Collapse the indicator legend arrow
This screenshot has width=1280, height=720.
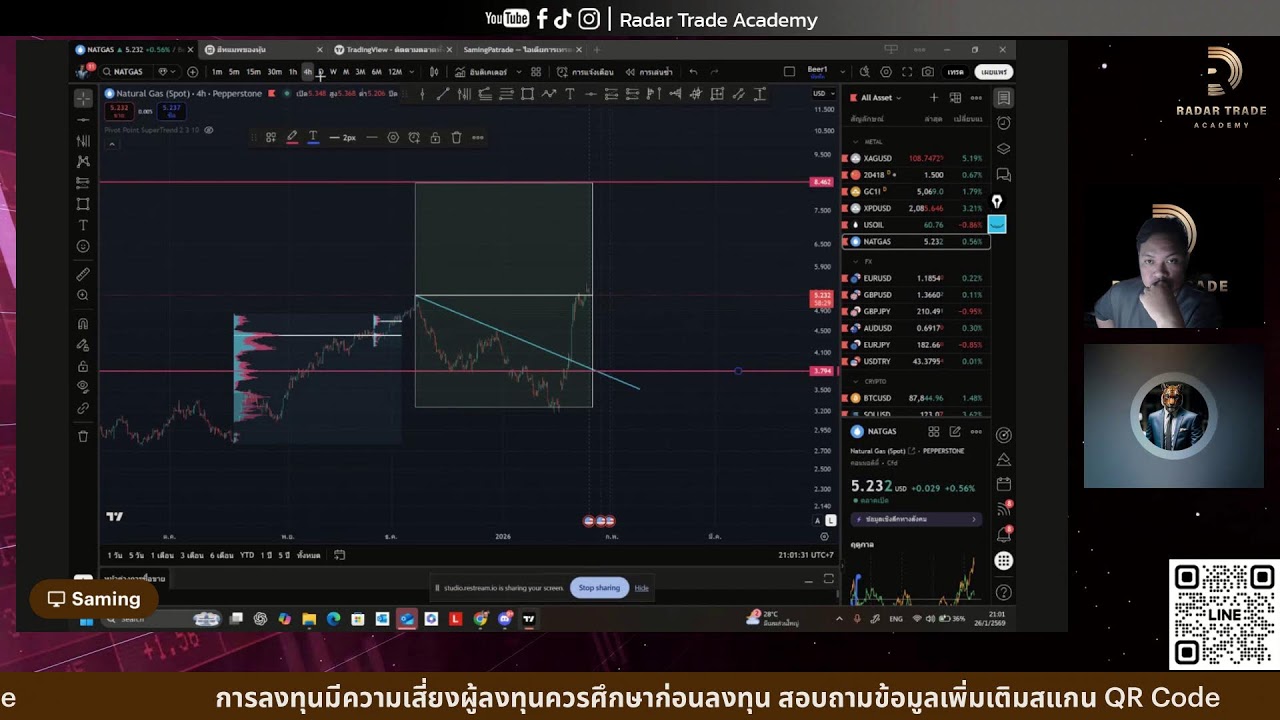[x=111, y=144]
